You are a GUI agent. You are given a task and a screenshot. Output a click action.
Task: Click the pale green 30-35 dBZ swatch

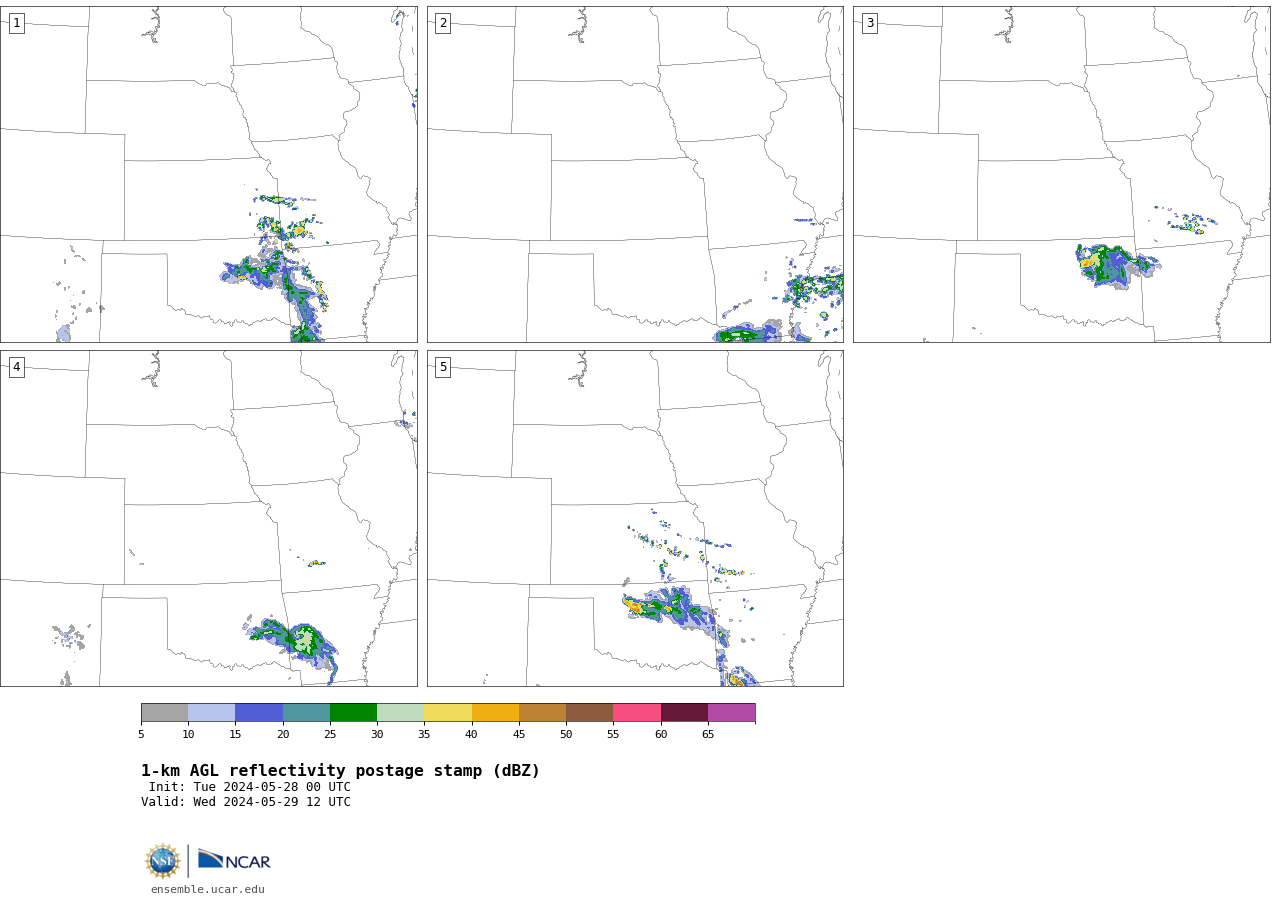400,712
